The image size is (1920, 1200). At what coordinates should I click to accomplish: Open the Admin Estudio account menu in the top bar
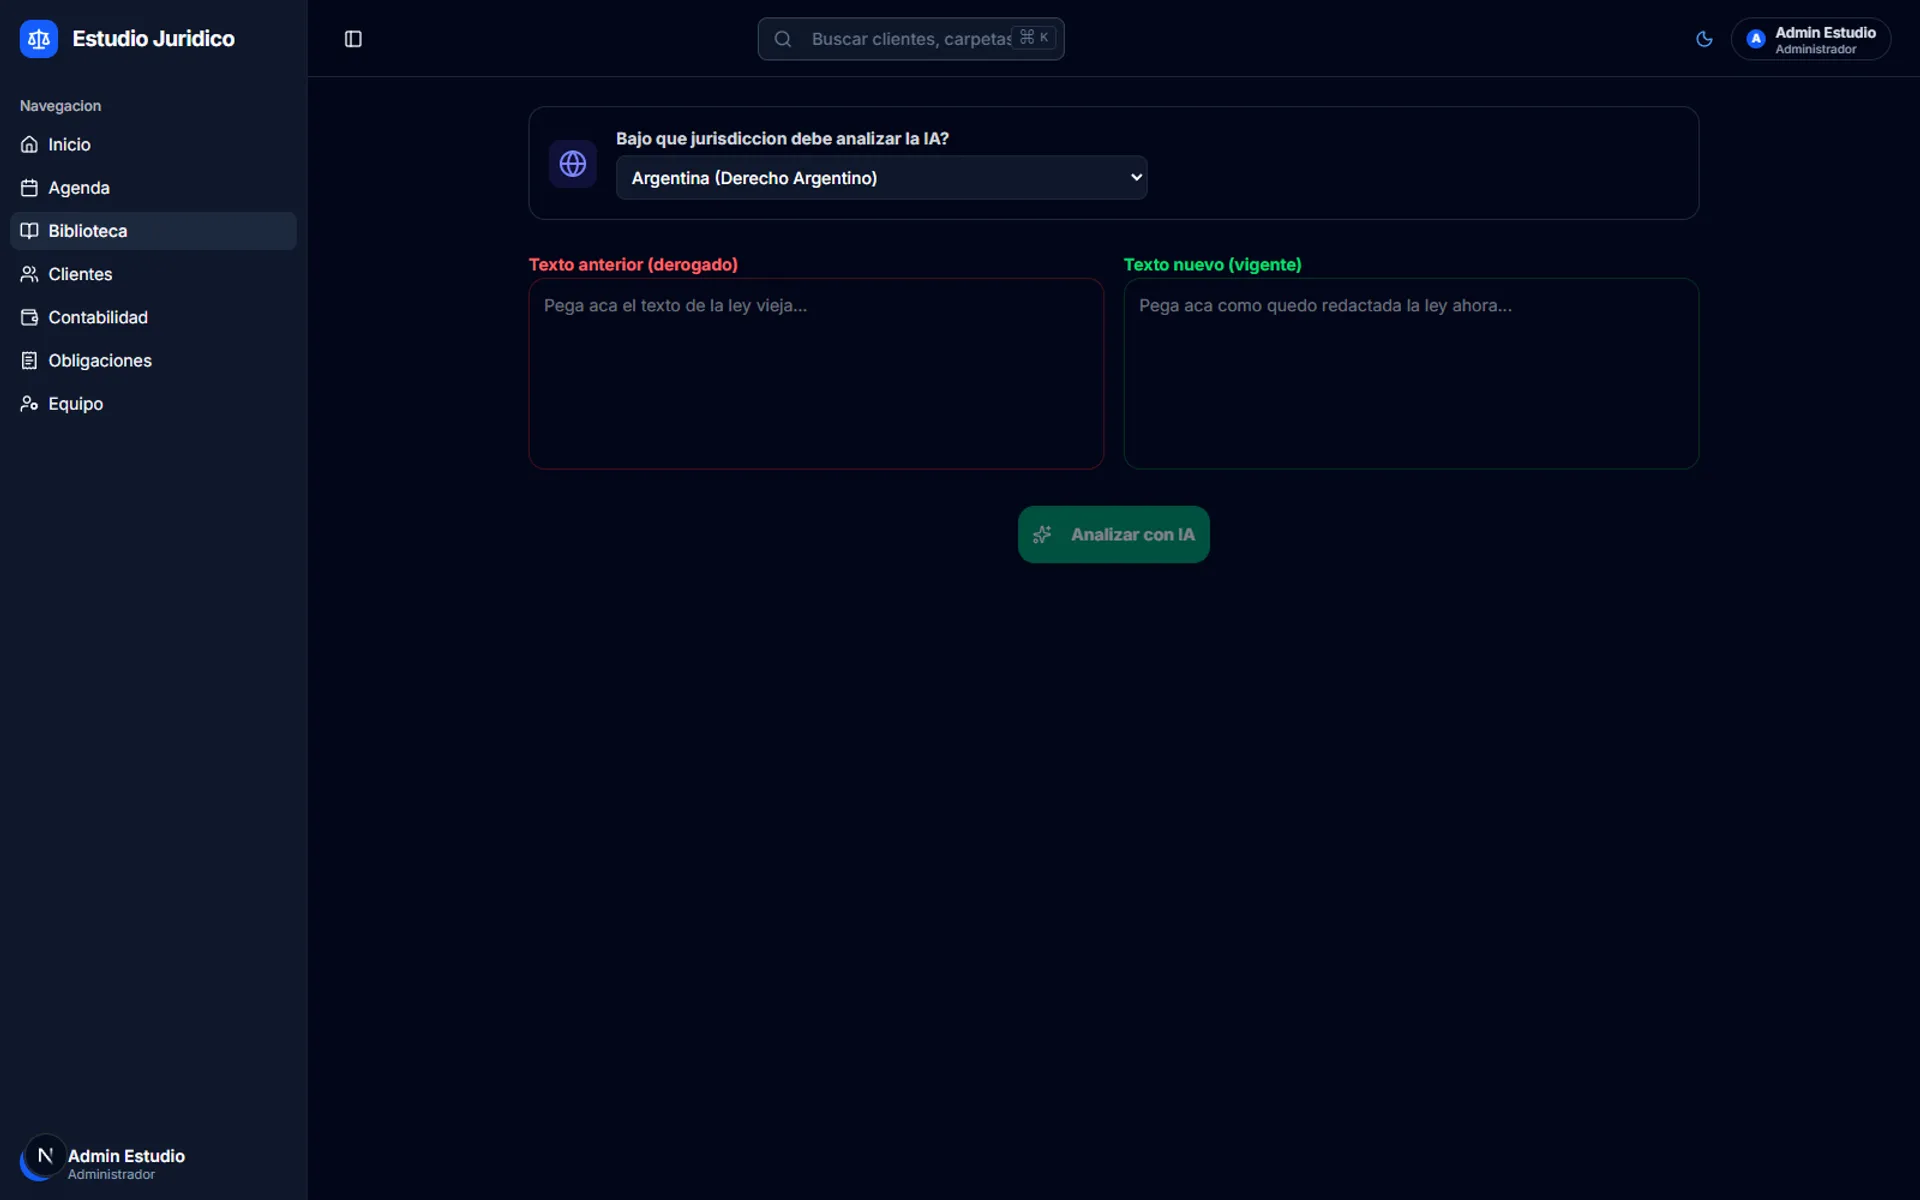pyautogui.click(x=1810, y=39)
